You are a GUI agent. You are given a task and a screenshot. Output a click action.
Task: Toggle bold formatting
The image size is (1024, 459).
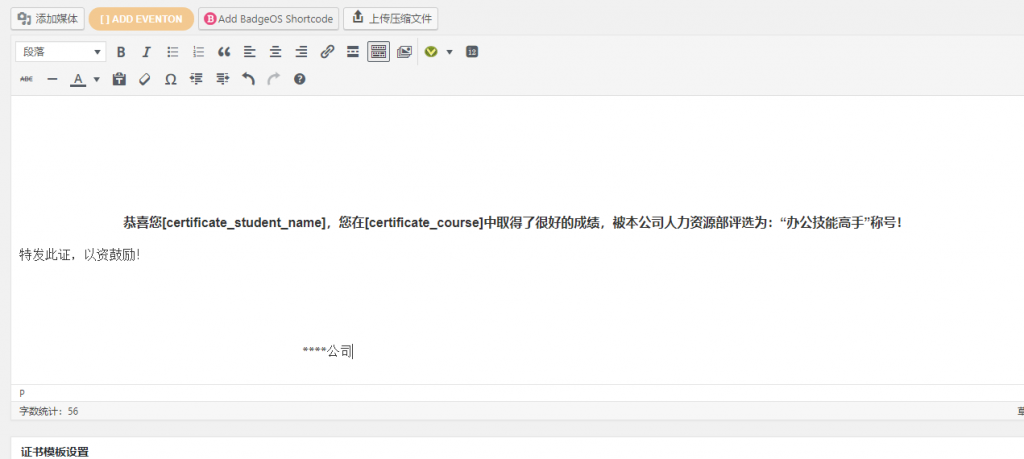click(x=121, y=52)
